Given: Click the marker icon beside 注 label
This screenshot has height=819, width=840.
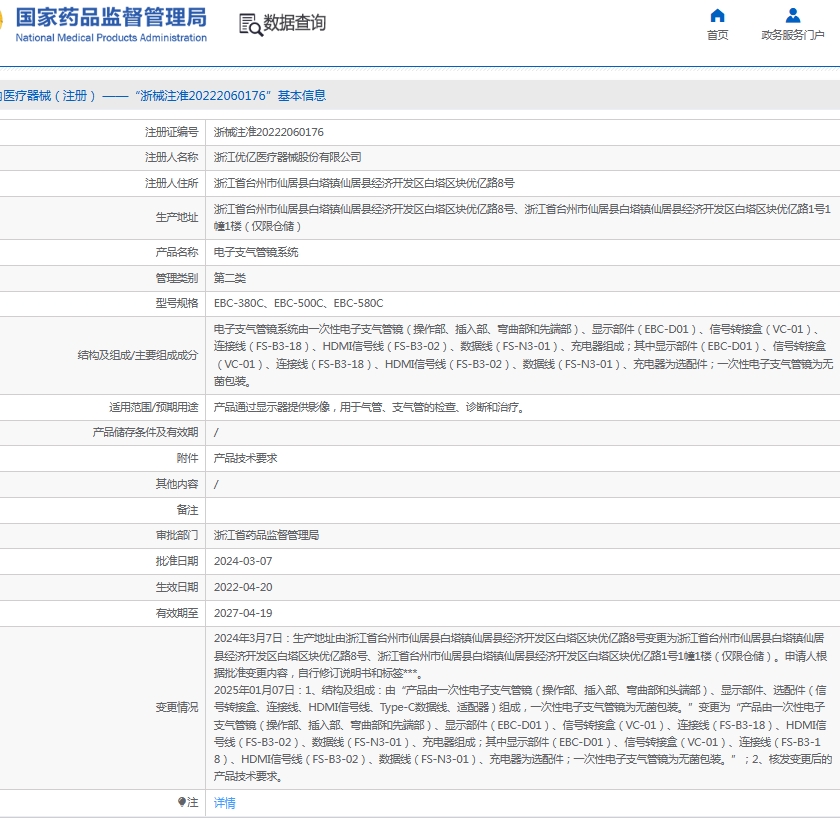Looking at the screenshot, I should pos(182,802).
